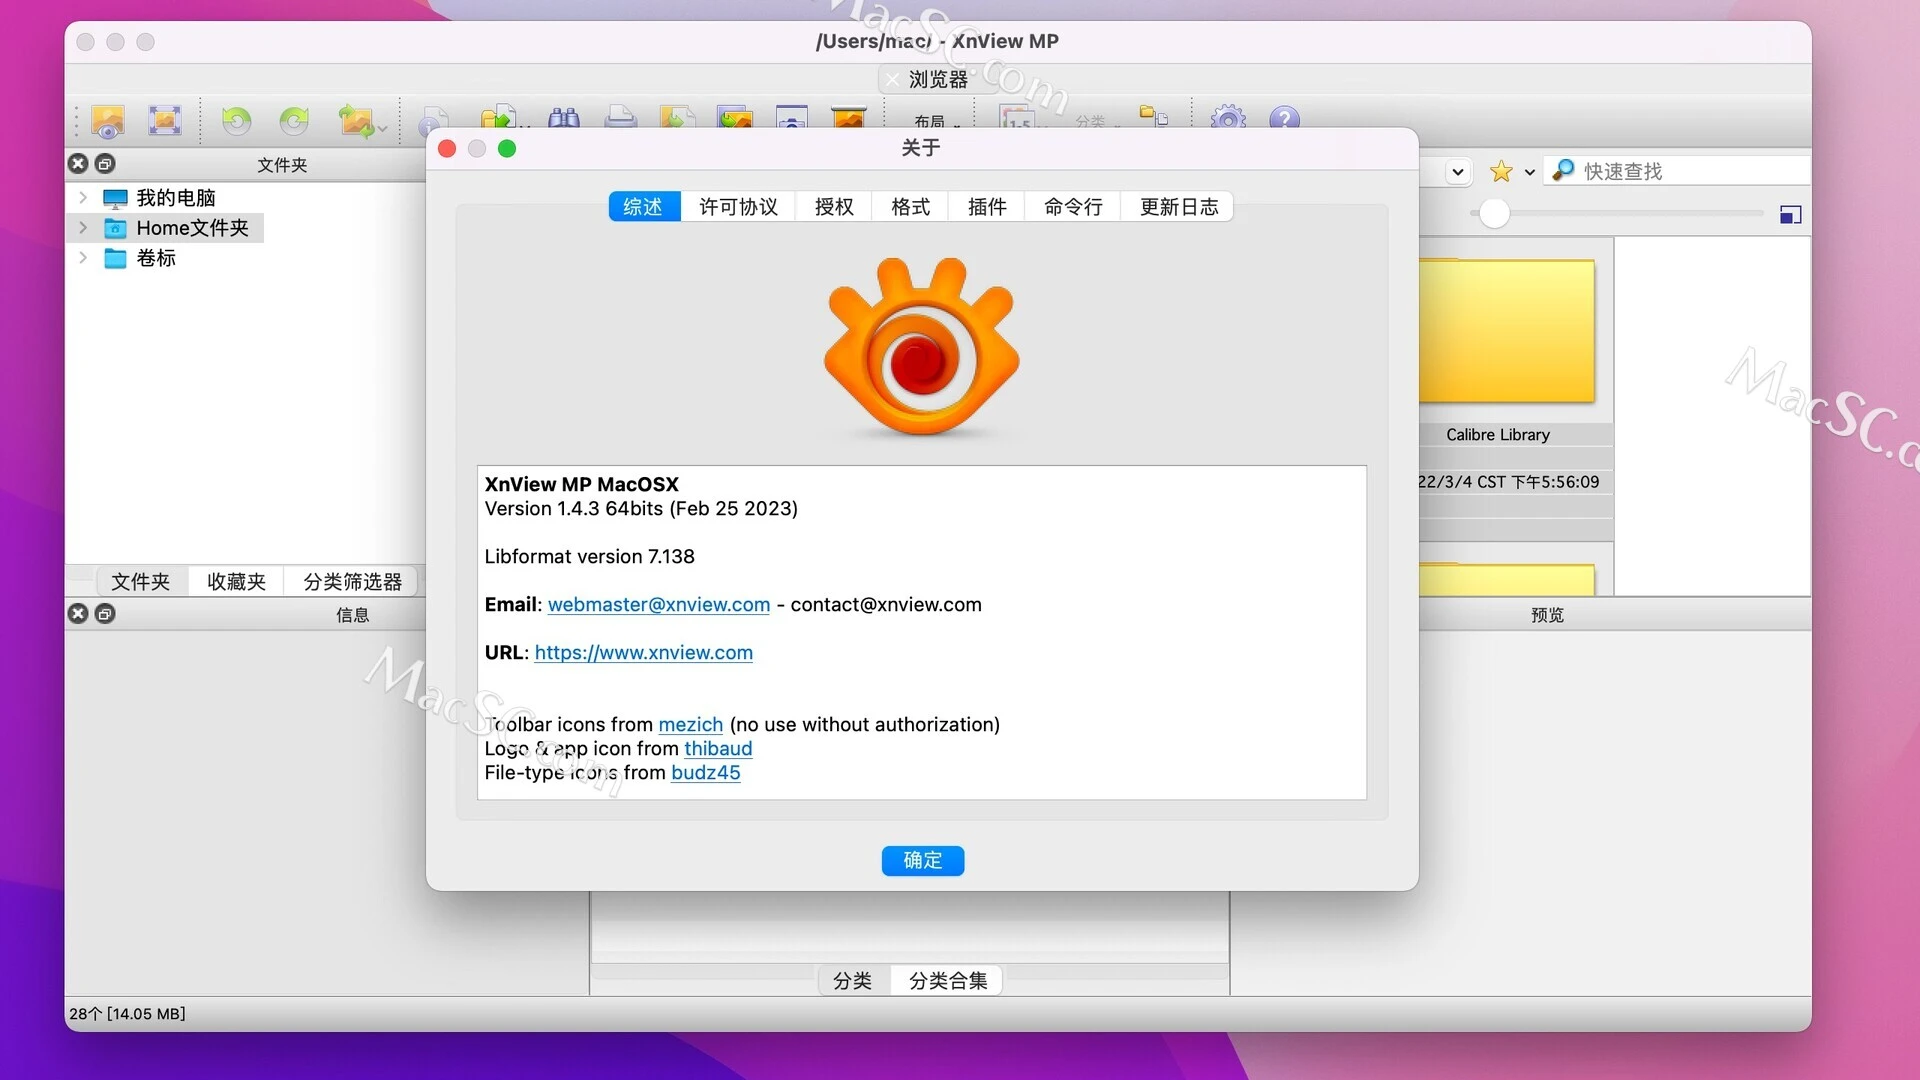Close the 浏览器 tab with its X
1920x1080 pixels.
[892, 80]
